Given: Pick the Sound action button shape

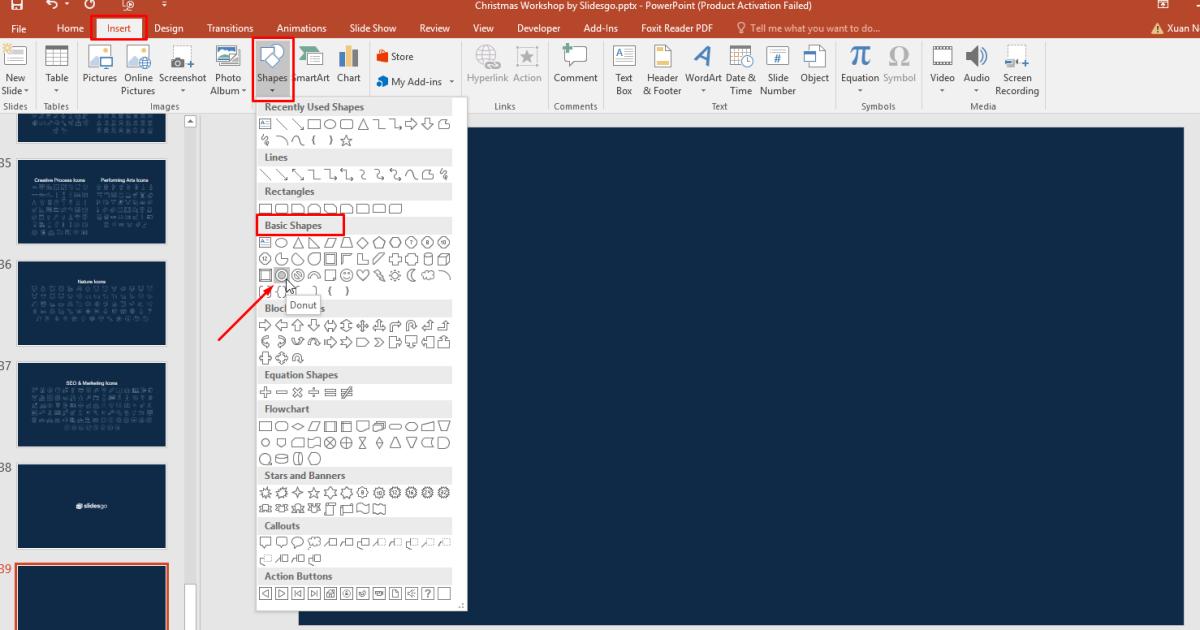Looking at the screenshot, I should click(x=411, y=594).
